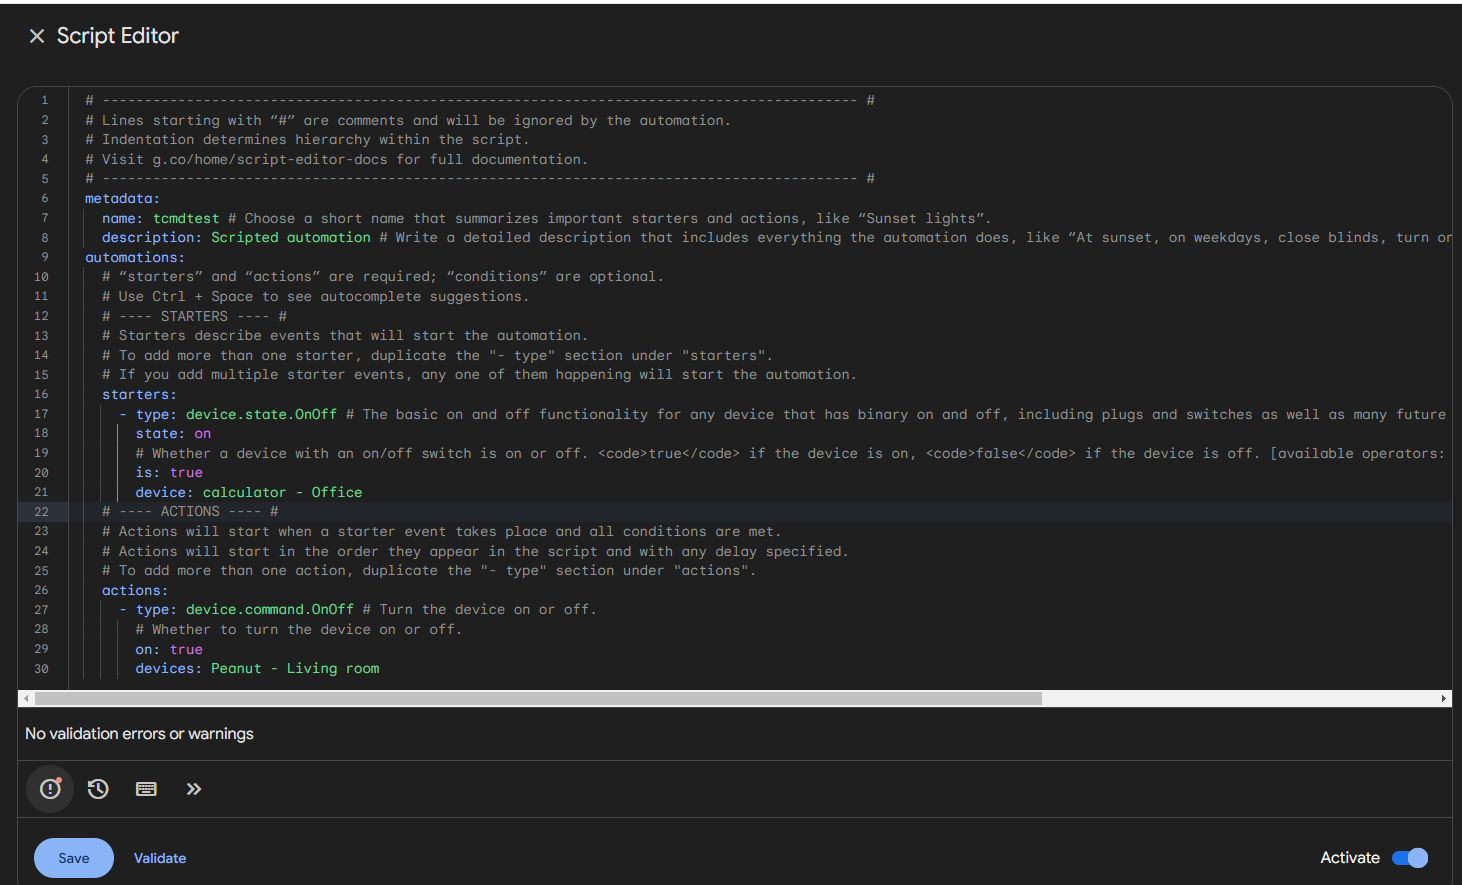Save the script

pos(74,858)
